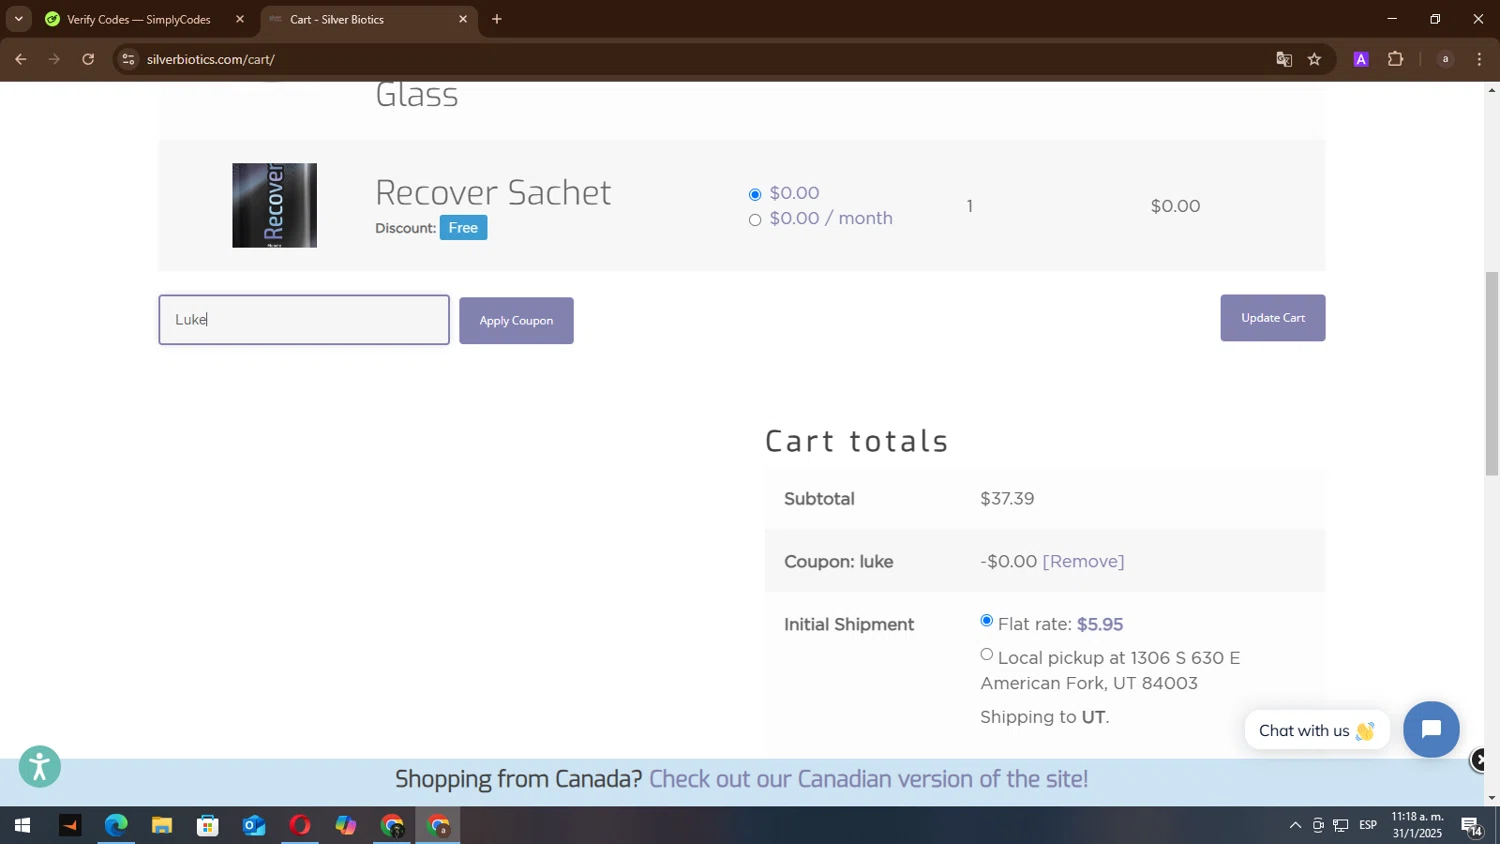Screen dimensions: 1500x844
Task: Open File Explorer from the taskbar
Action: point(162,826)
